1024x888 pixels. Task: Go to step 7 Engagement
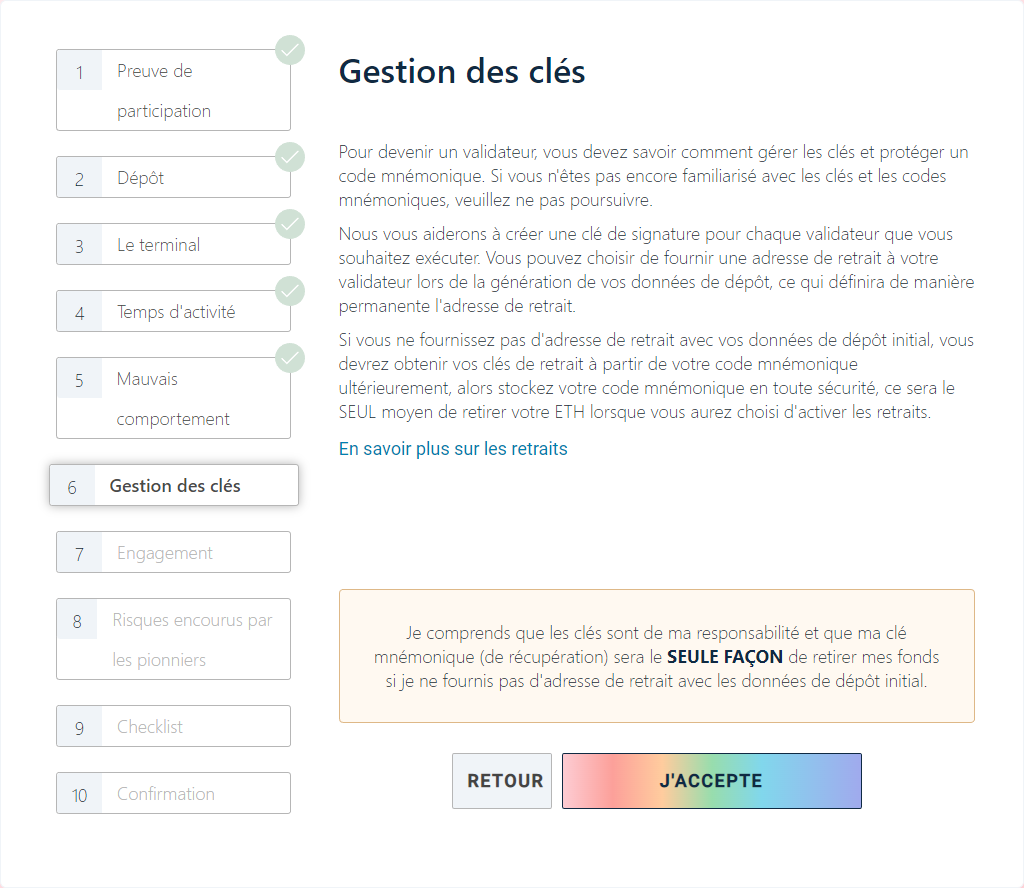click(173, 553)
